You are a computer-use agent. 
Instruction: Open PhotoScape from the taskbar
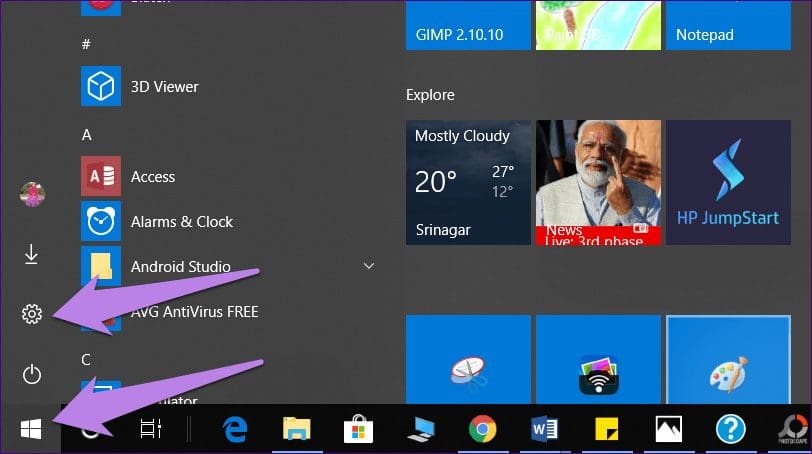[794, 429]
